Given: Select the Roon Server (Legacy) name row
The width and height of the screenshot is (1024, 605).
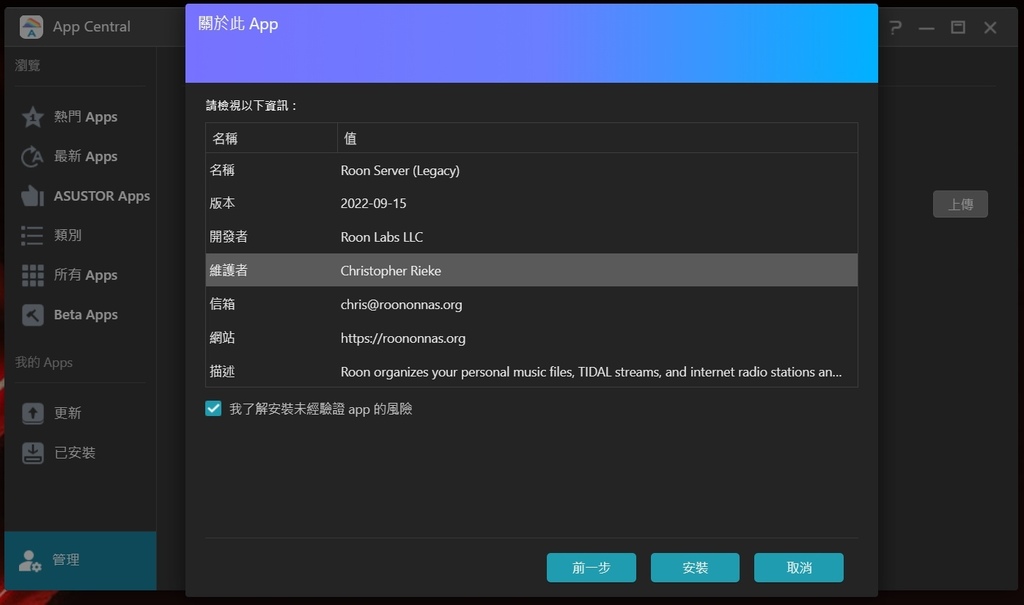Looking at the screenshot, I should (x=532, y=171).
